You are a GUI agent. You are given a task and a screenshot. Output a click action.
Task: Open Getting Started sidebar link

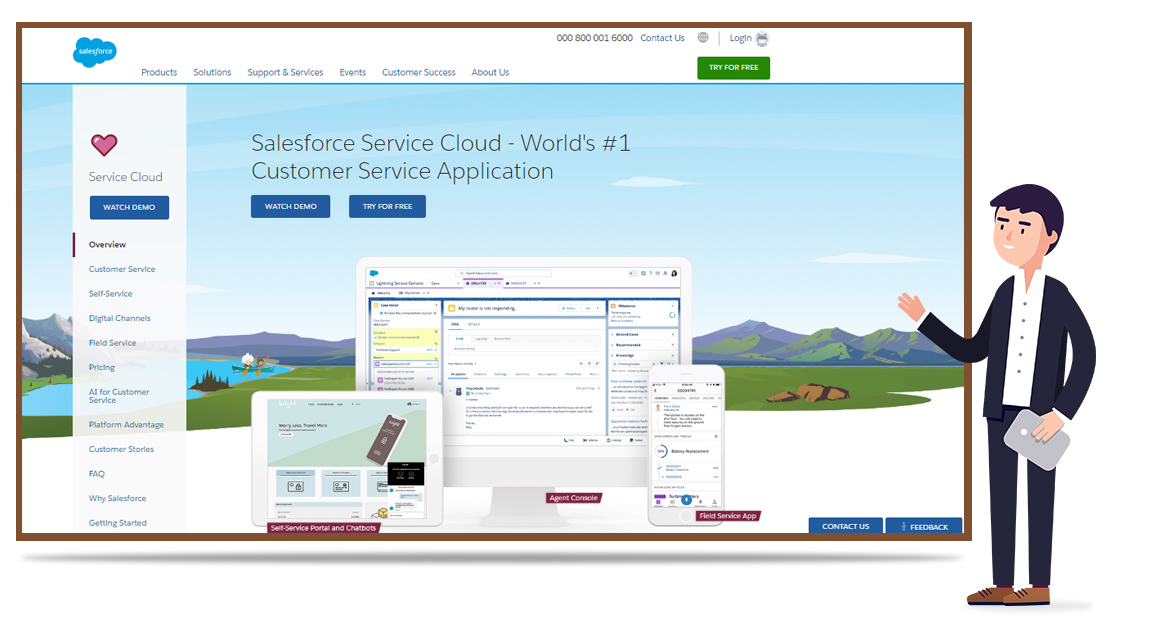pos(118,523)
